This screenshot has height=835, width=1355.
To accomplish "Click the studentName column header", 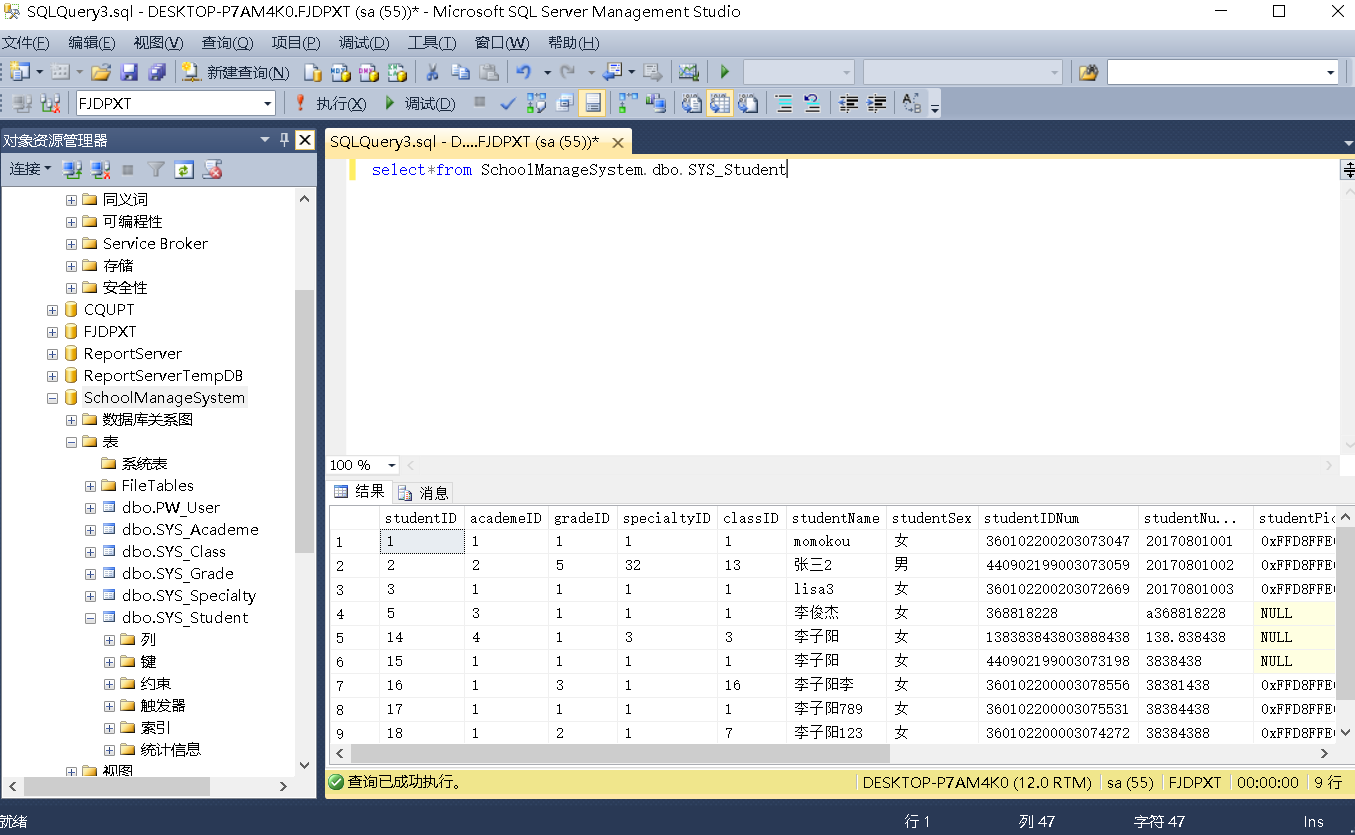I will [x=835, y=518].
